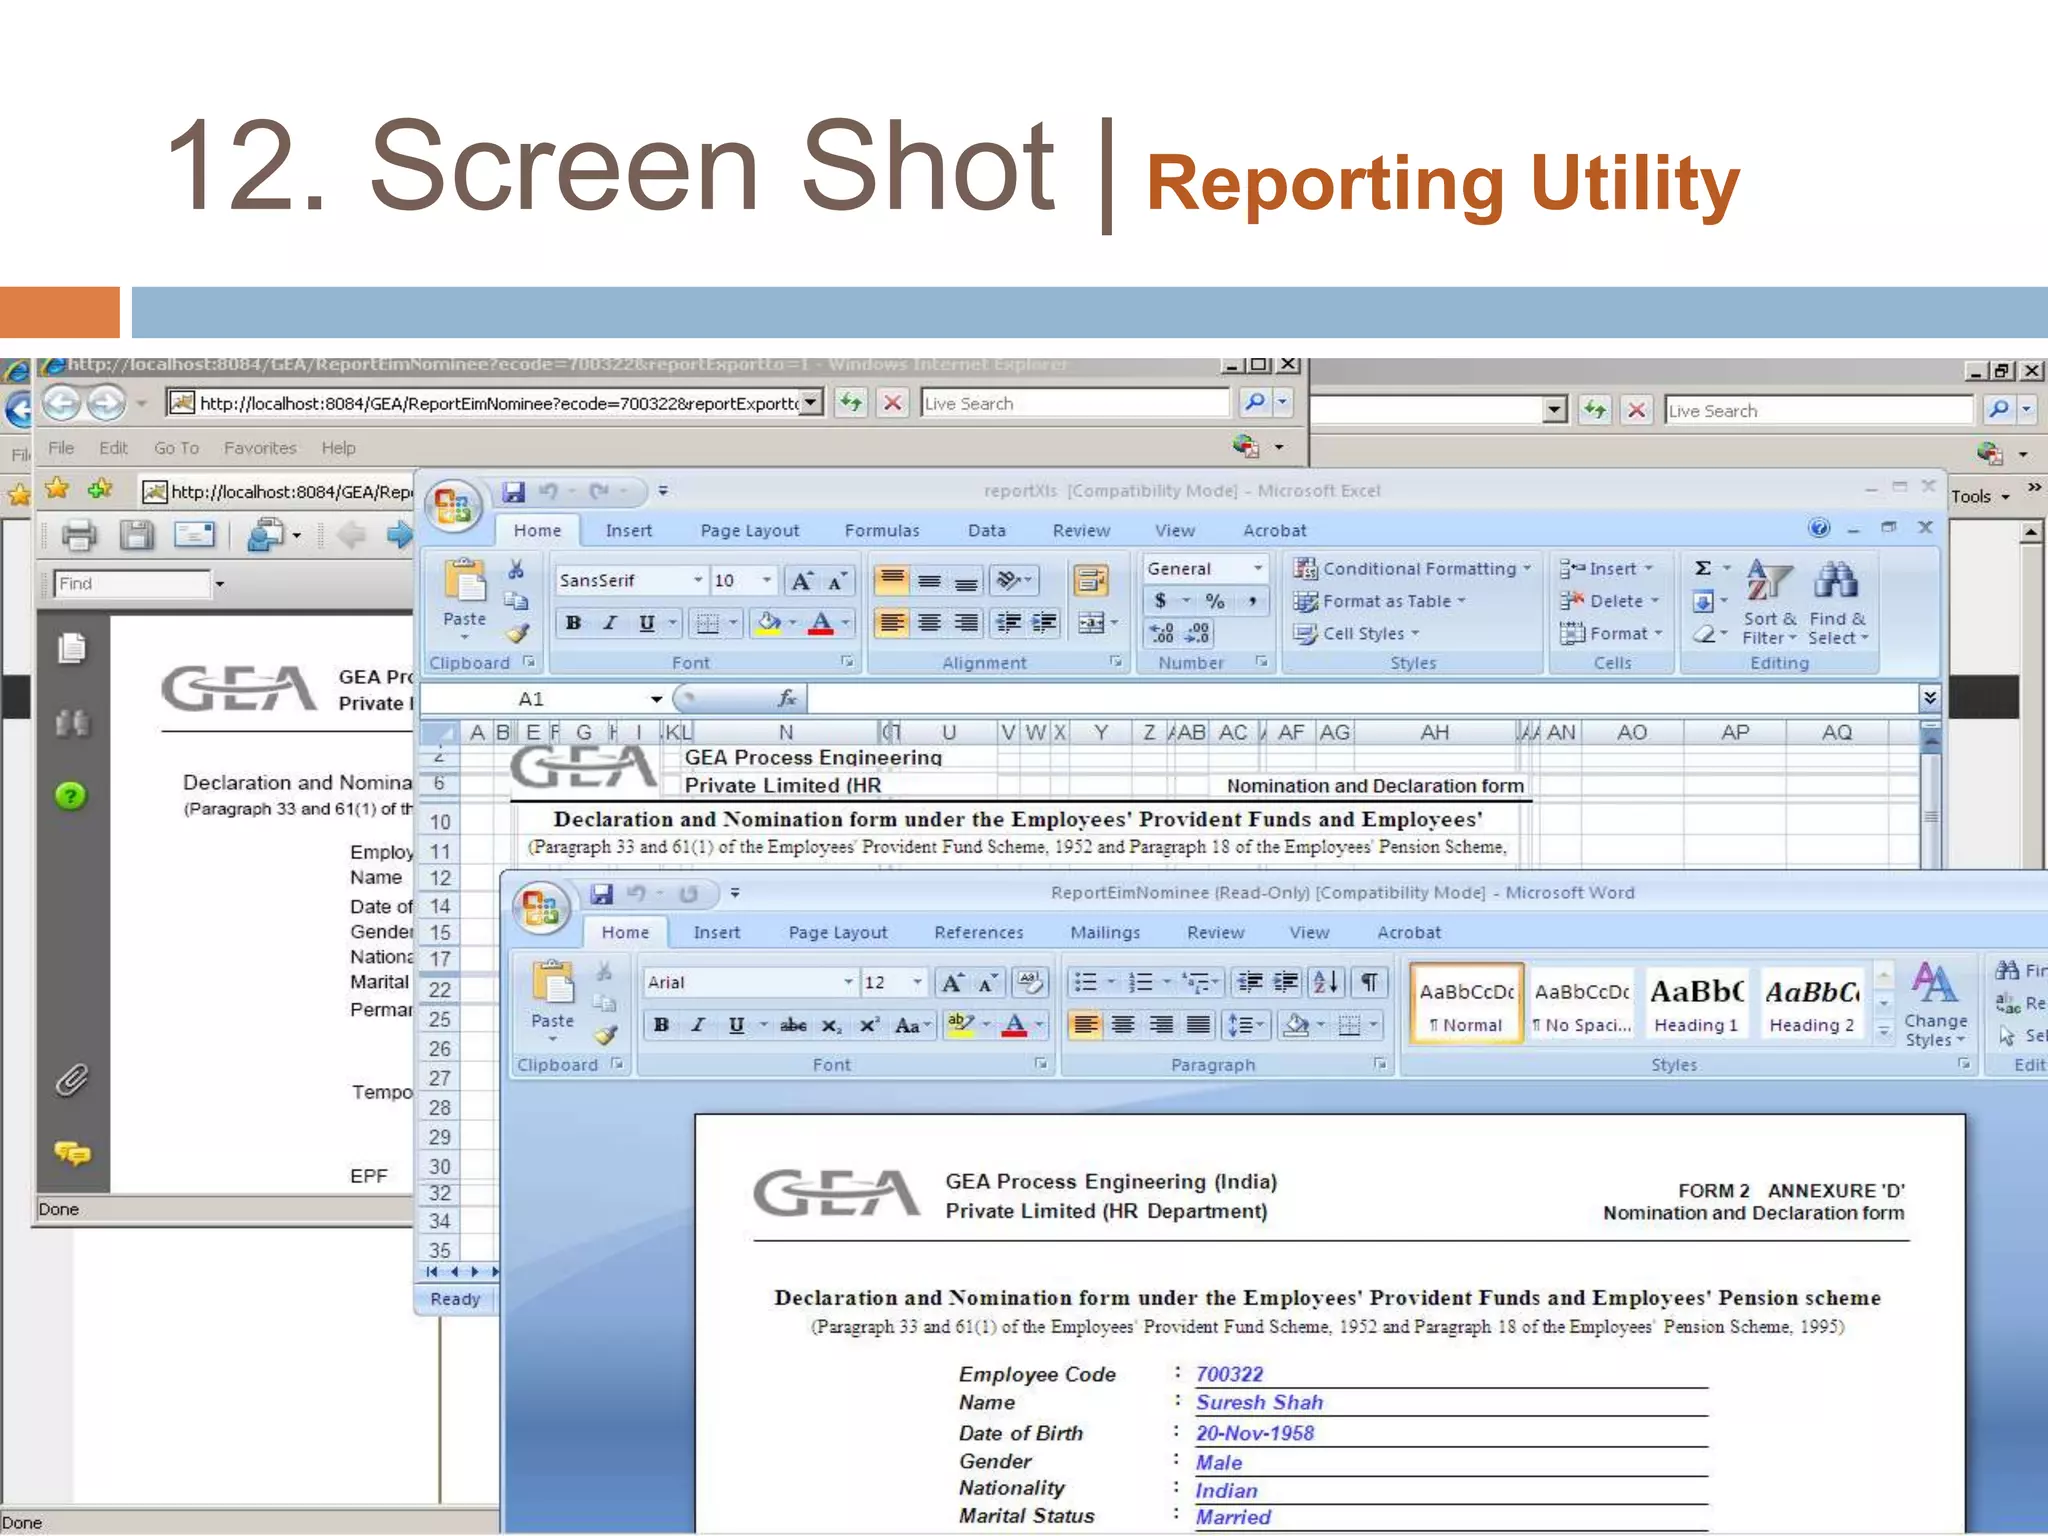The height and width of the screenshot is (1536, 2048).
Task: Toggle Bold in Word Font group
Action: click(x=661, y=1025)
